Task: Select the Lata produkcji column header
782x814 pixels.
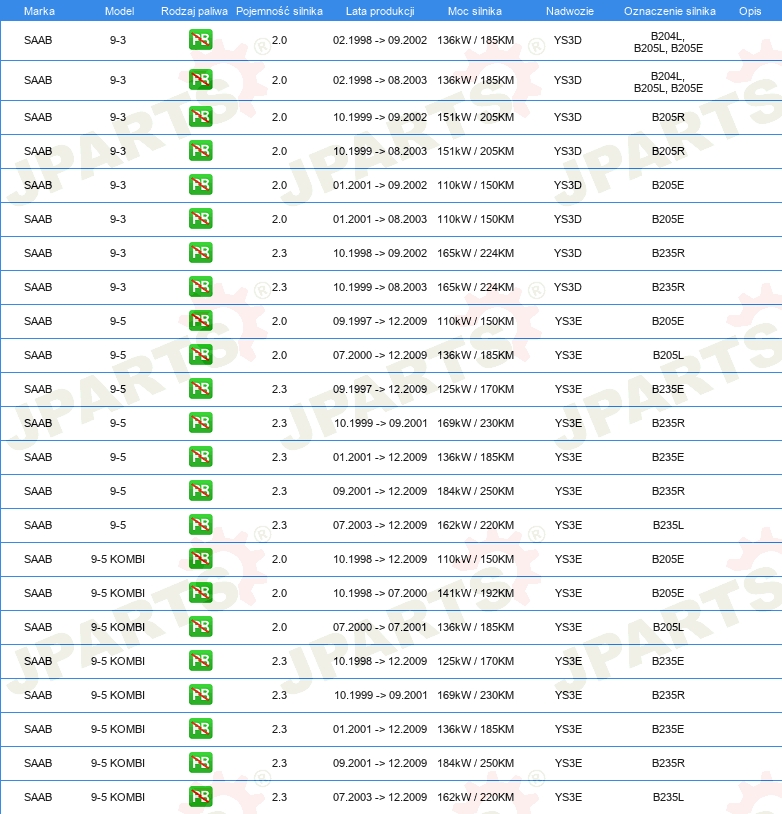Action: point(380,11)
